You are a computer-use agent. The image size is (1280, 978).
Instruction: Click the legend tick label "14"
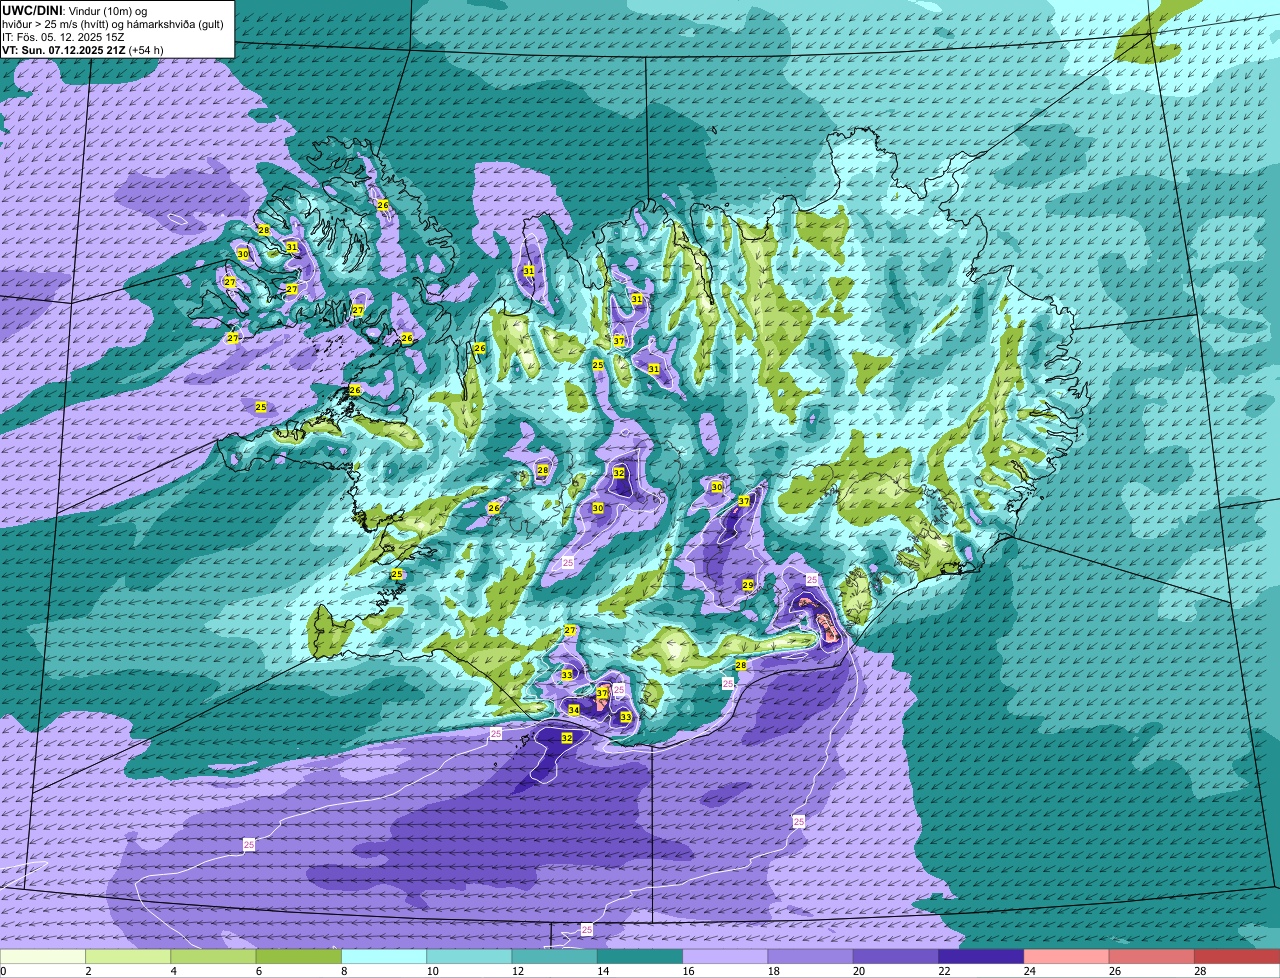(x=602, y=971)
